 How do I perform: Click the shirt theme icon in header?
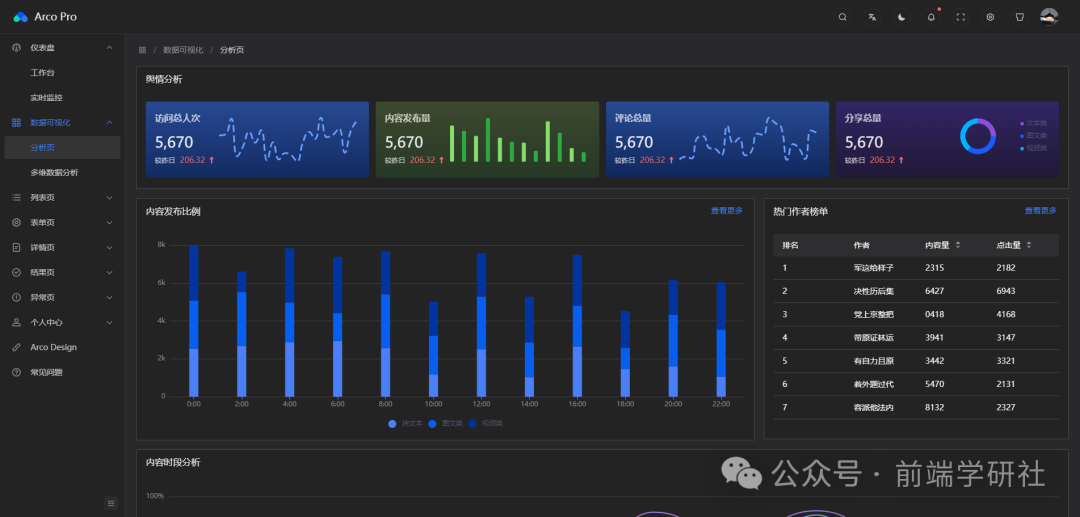[x=1020, y=17]
